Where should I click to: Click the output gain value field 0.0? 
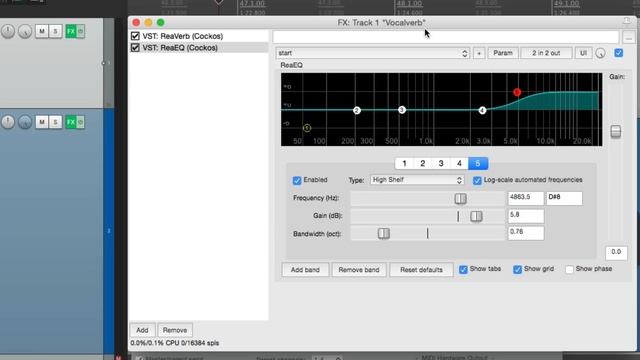click(616, 253)
